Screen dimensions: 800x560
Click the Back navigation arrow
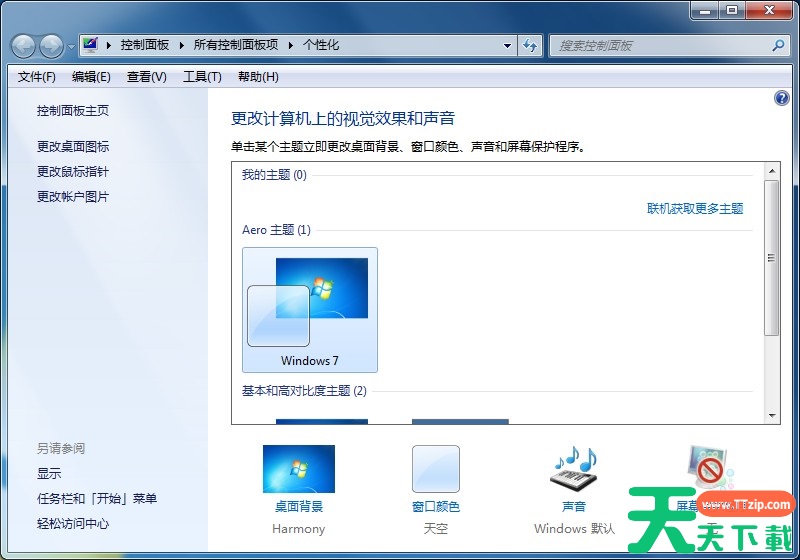coord(23,46)
